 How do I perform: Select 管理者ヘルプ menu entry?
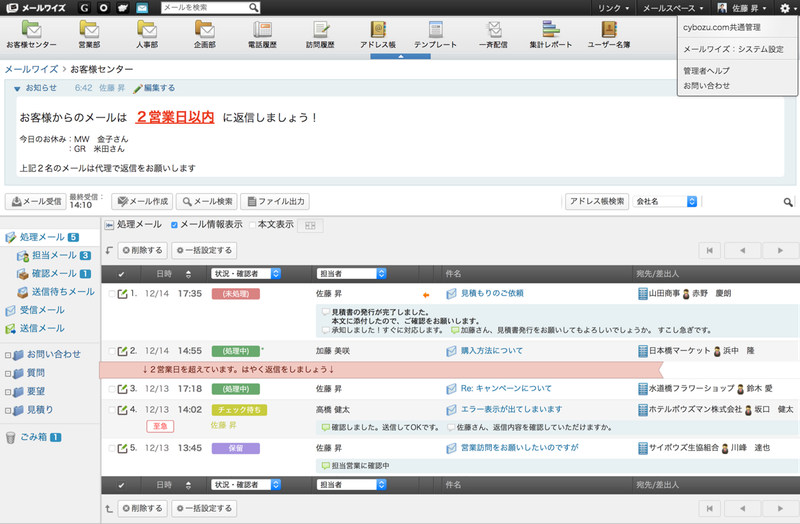click(x=707, y=71)
